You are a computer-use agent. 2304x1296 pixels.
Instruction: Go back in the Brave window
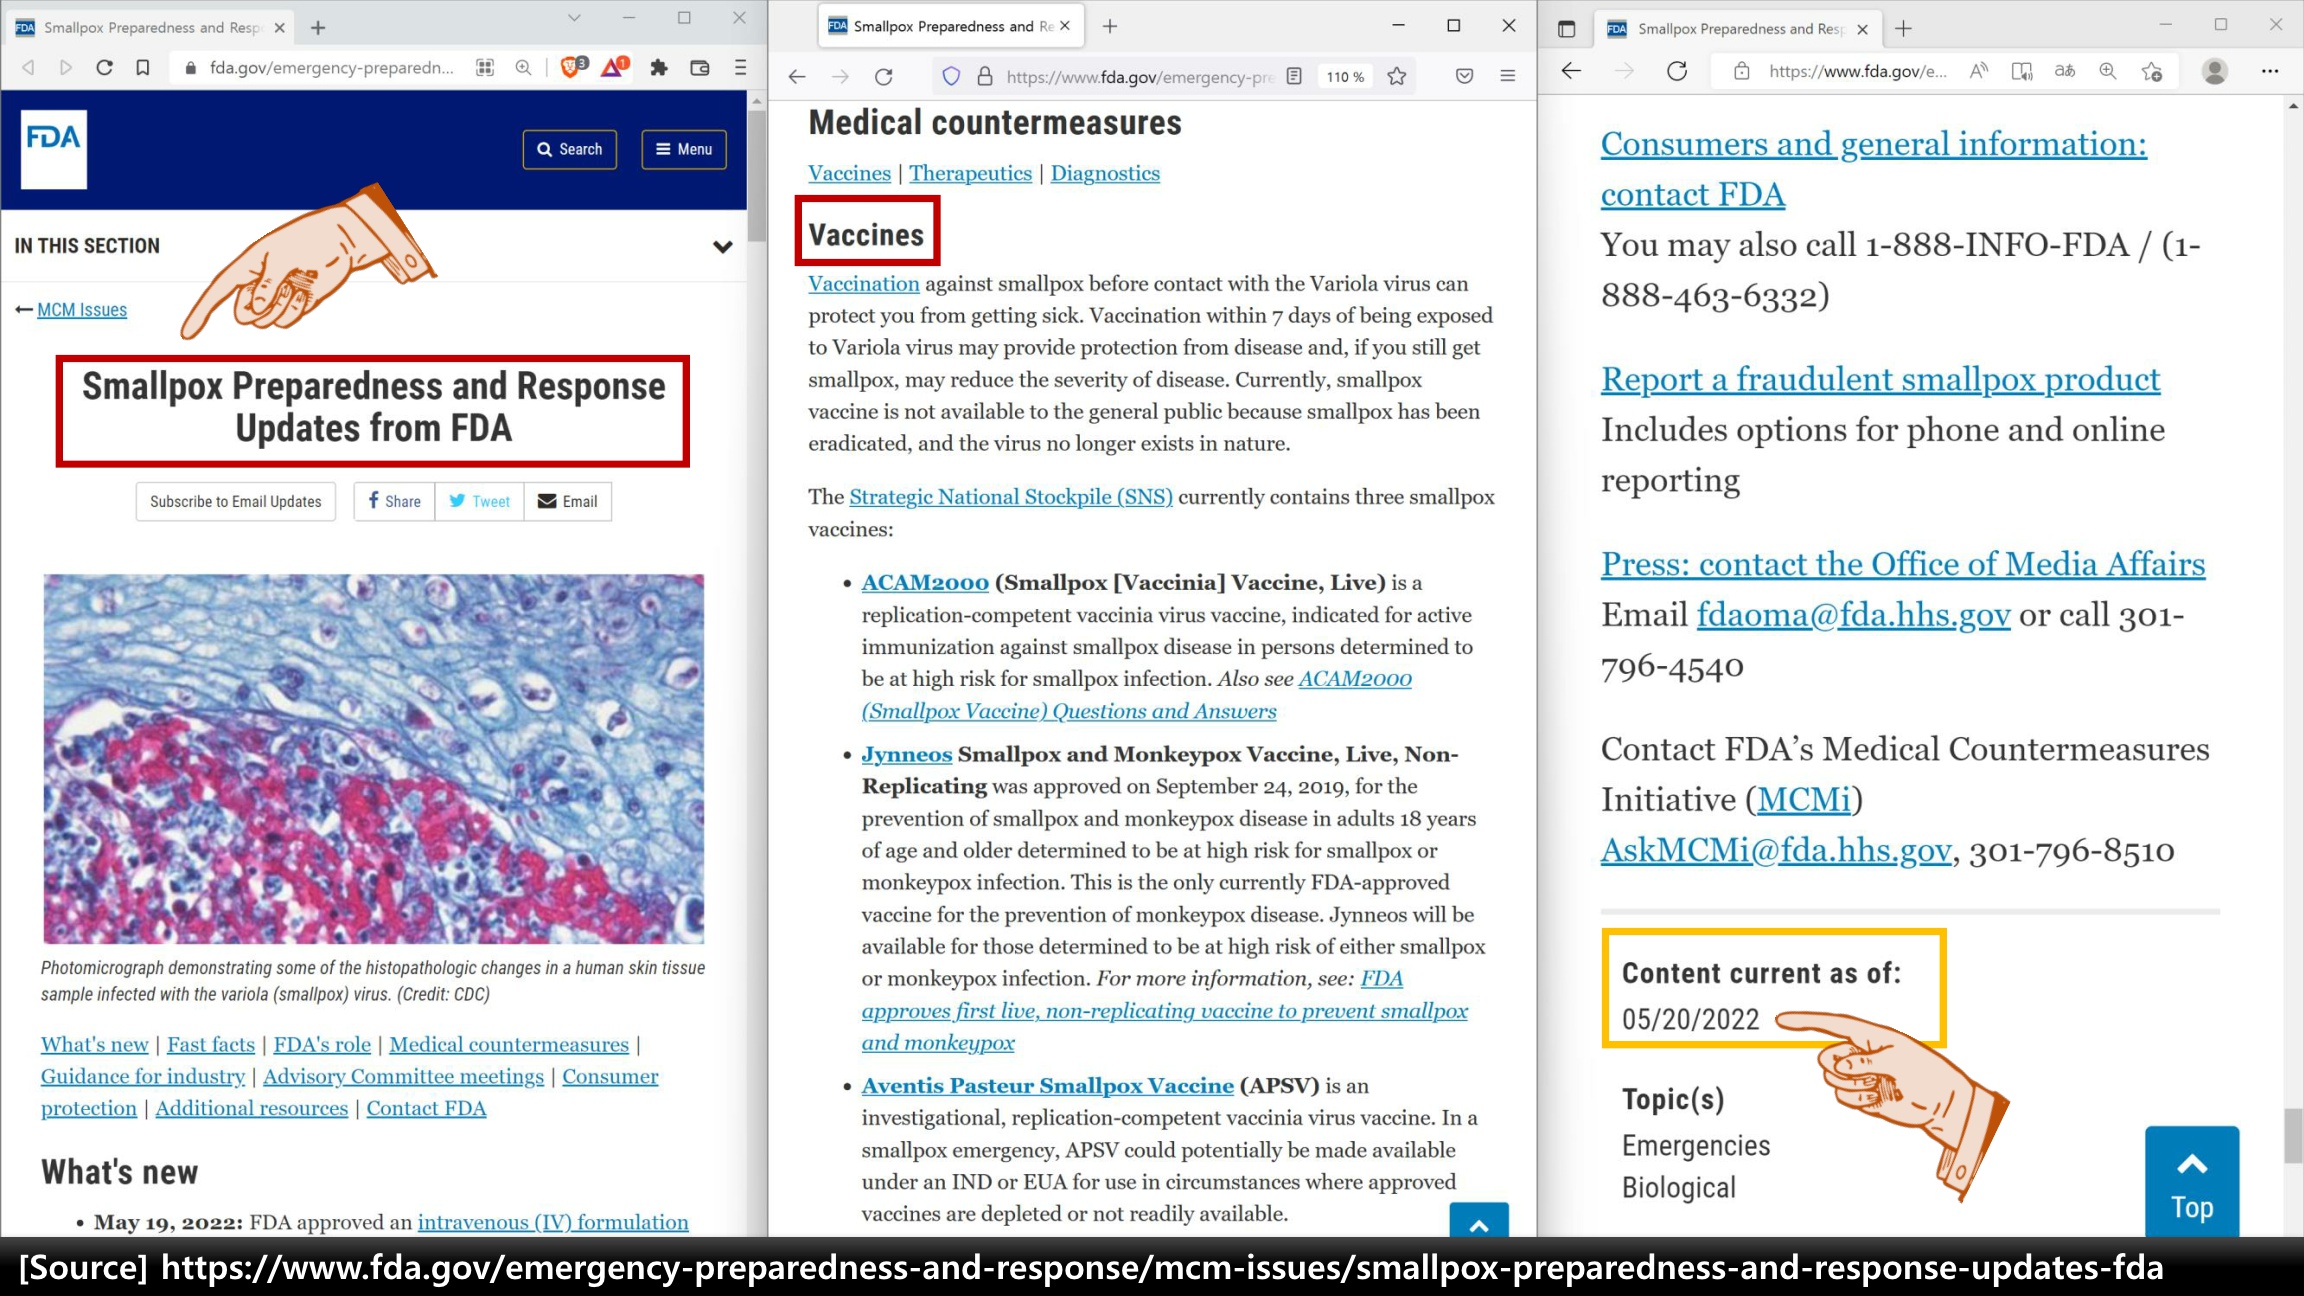coord(28,67)
